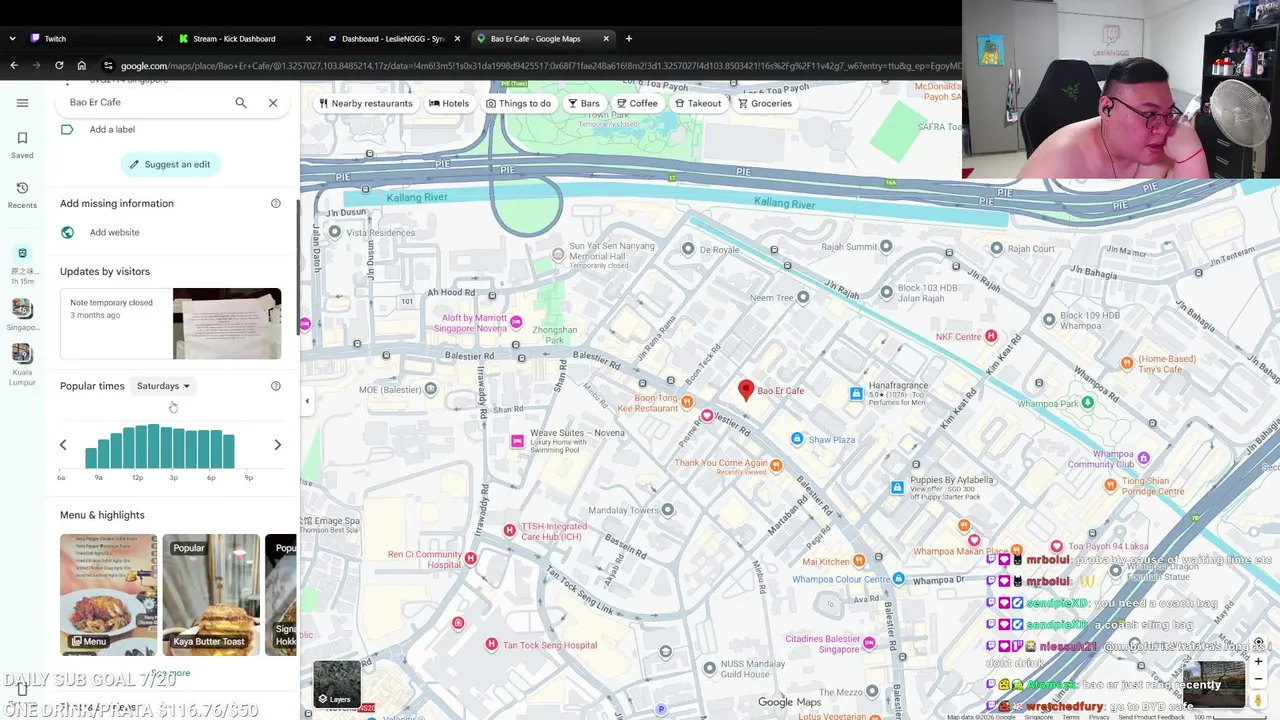Click the Mai Kitchen restaurant pin
Image resolution: width=1280 pixels, height=720 pixels.
tap(858, 561)
